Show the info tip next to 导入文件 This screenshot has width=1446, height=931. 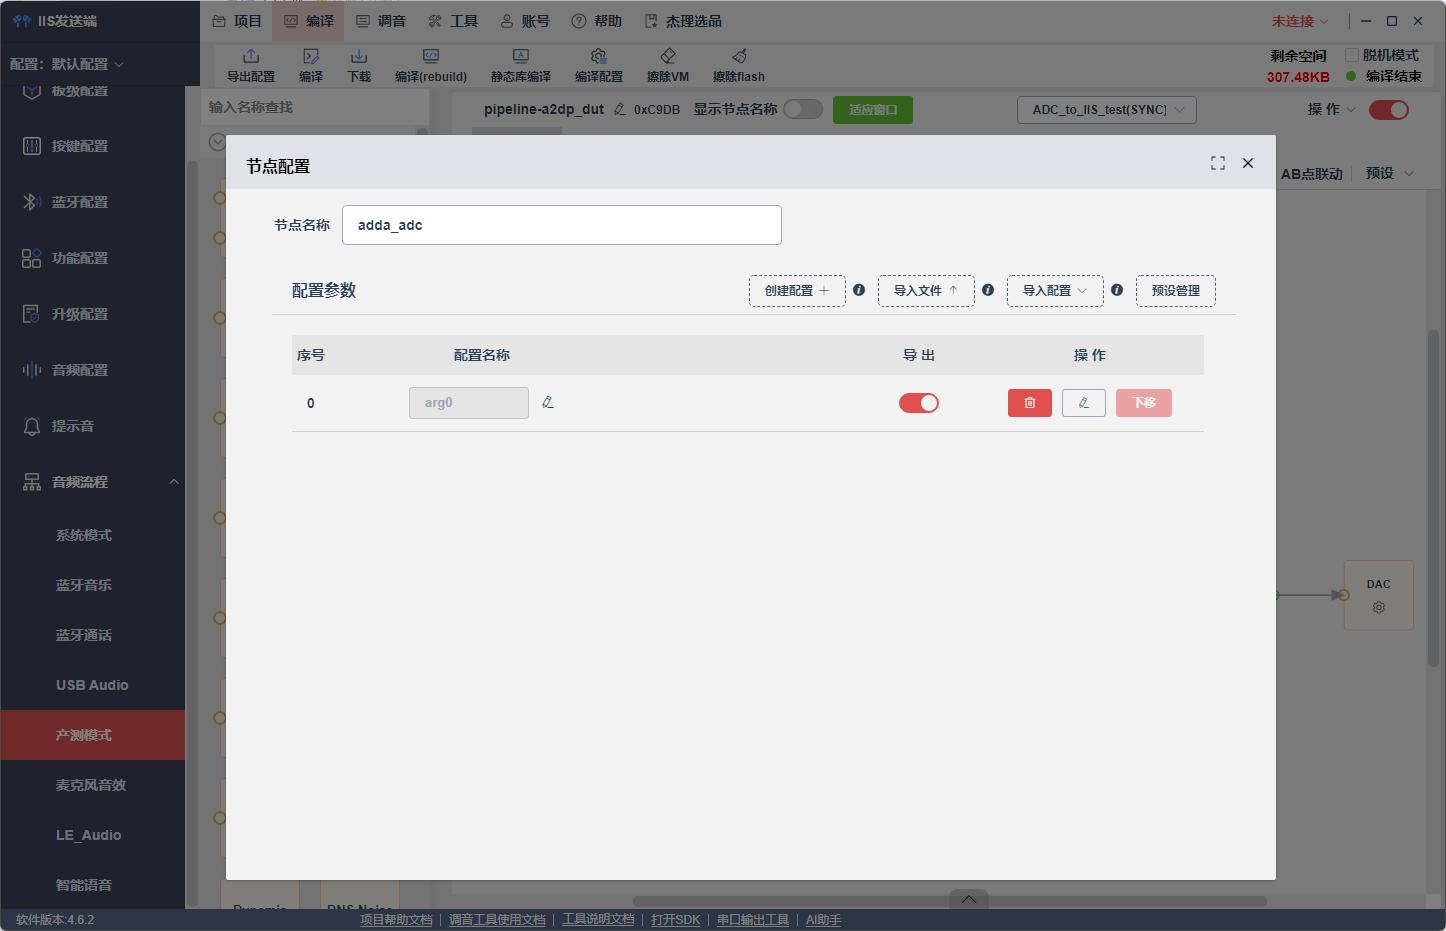(988, 290)
